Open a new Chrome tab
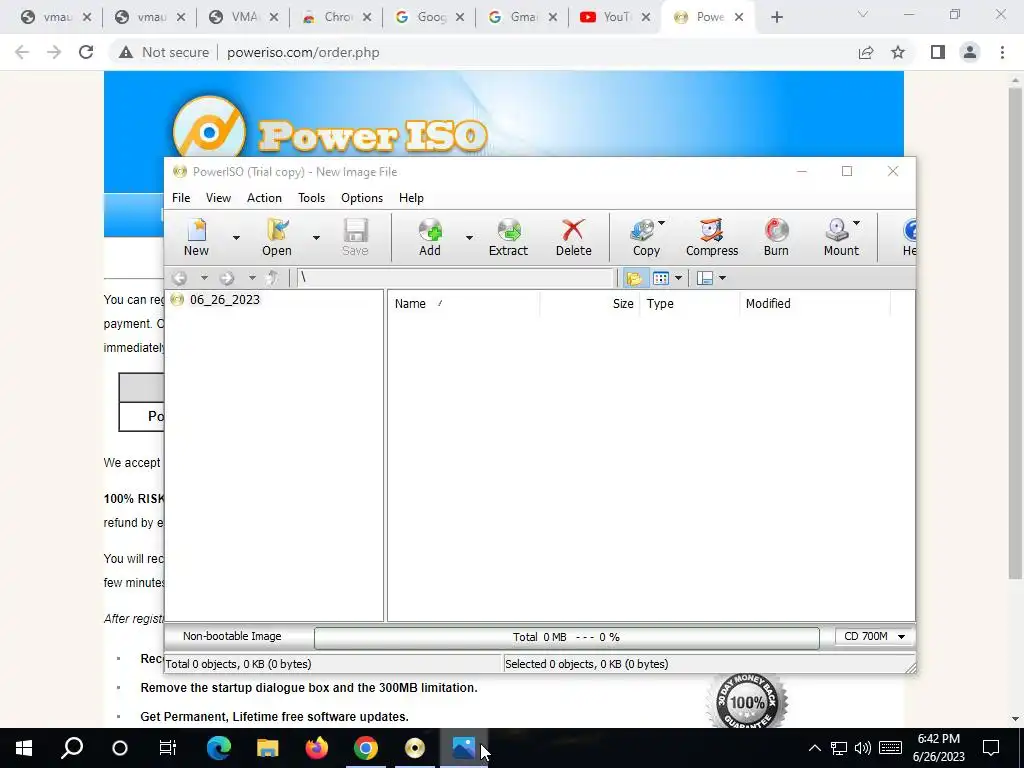The image size is (1024, 768). point(776,18)
